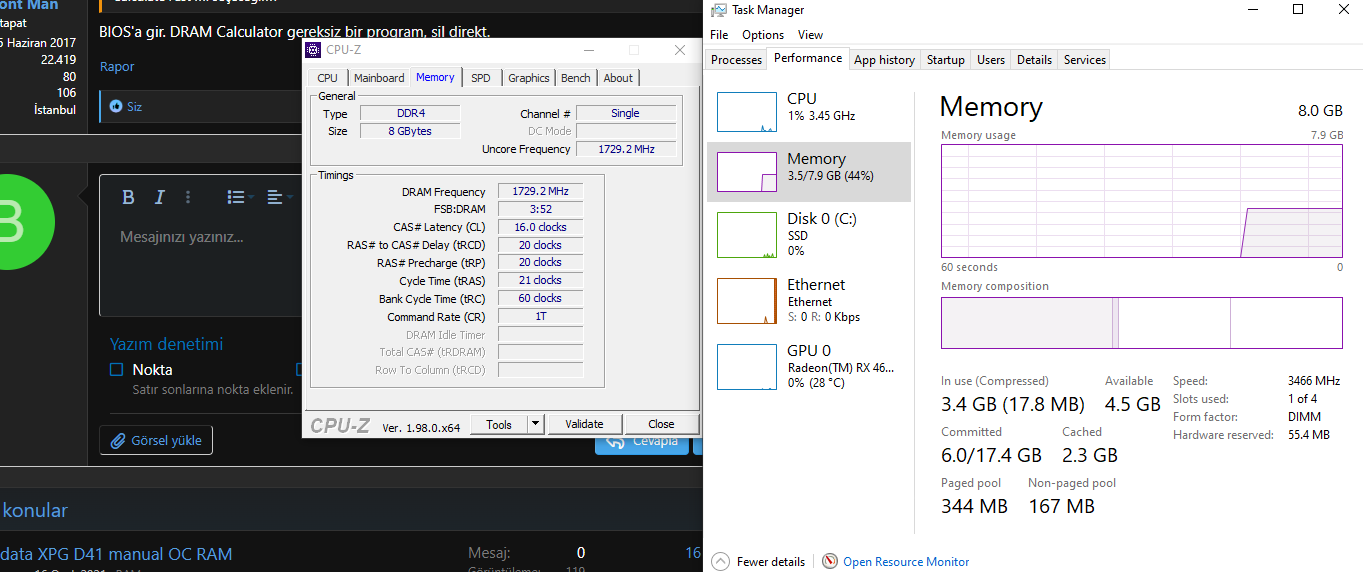
Task: Expand the Tools dropdown arrow in CPU-Z
Action: pos(535,424)
